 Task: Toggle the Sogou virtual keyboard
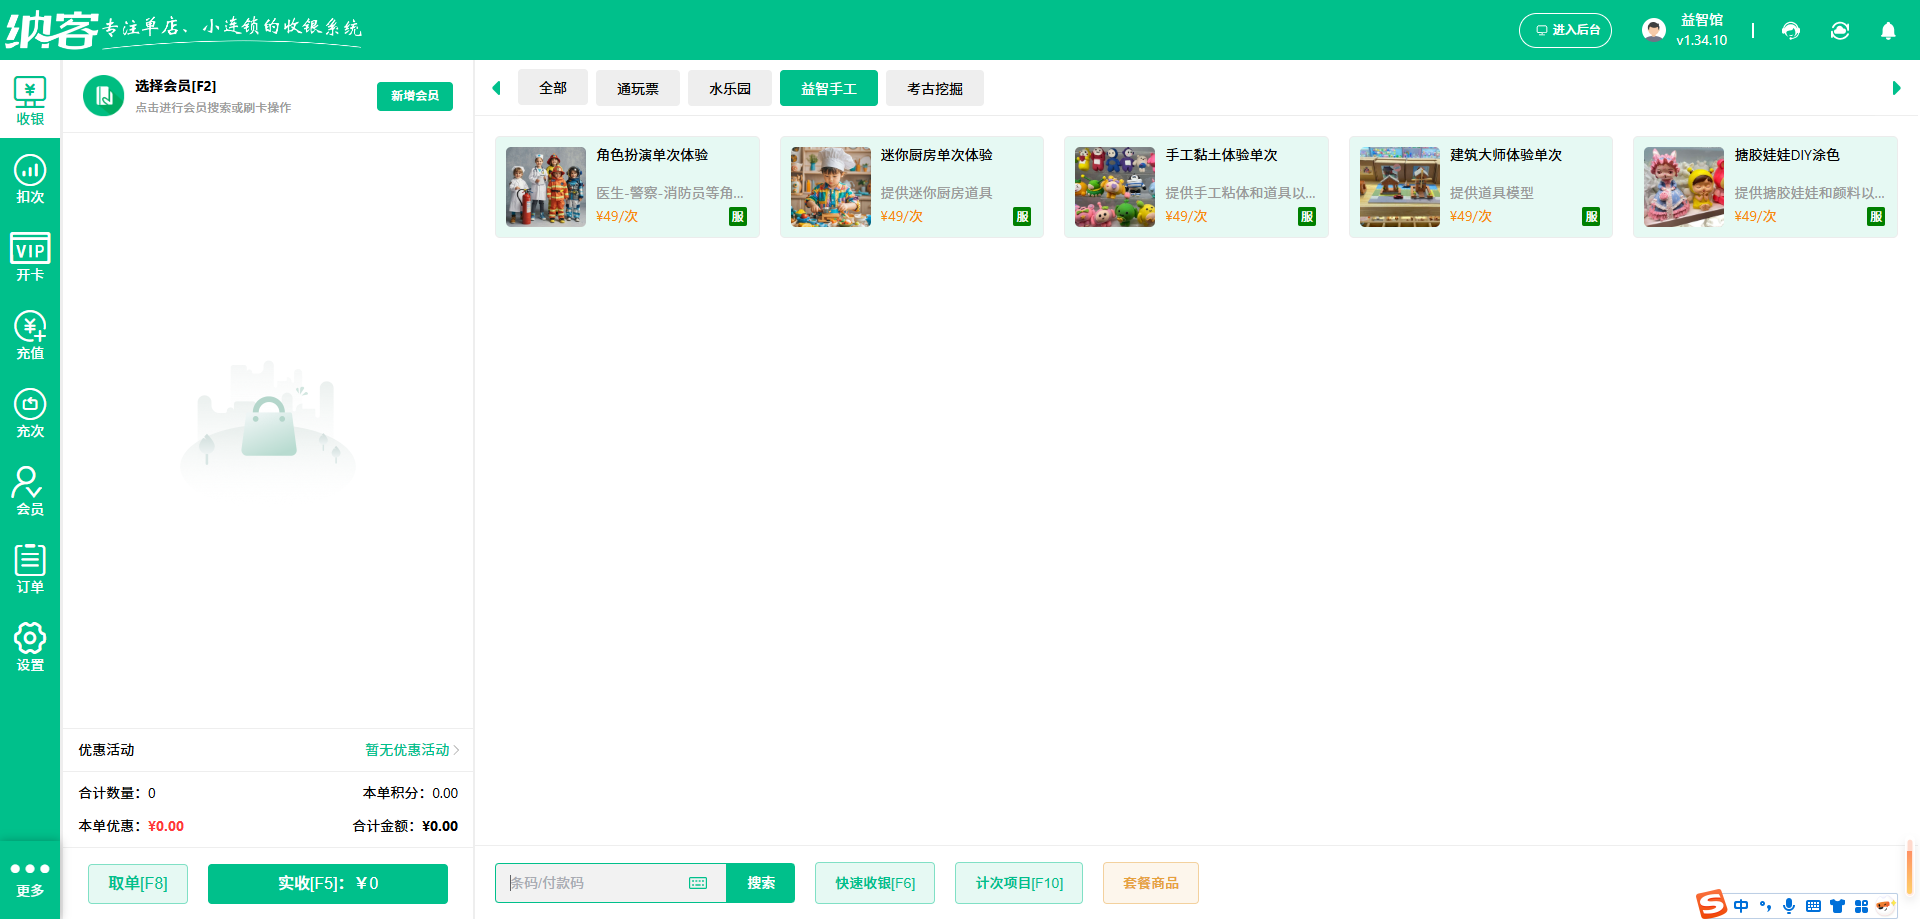[x=1812, y=905]
